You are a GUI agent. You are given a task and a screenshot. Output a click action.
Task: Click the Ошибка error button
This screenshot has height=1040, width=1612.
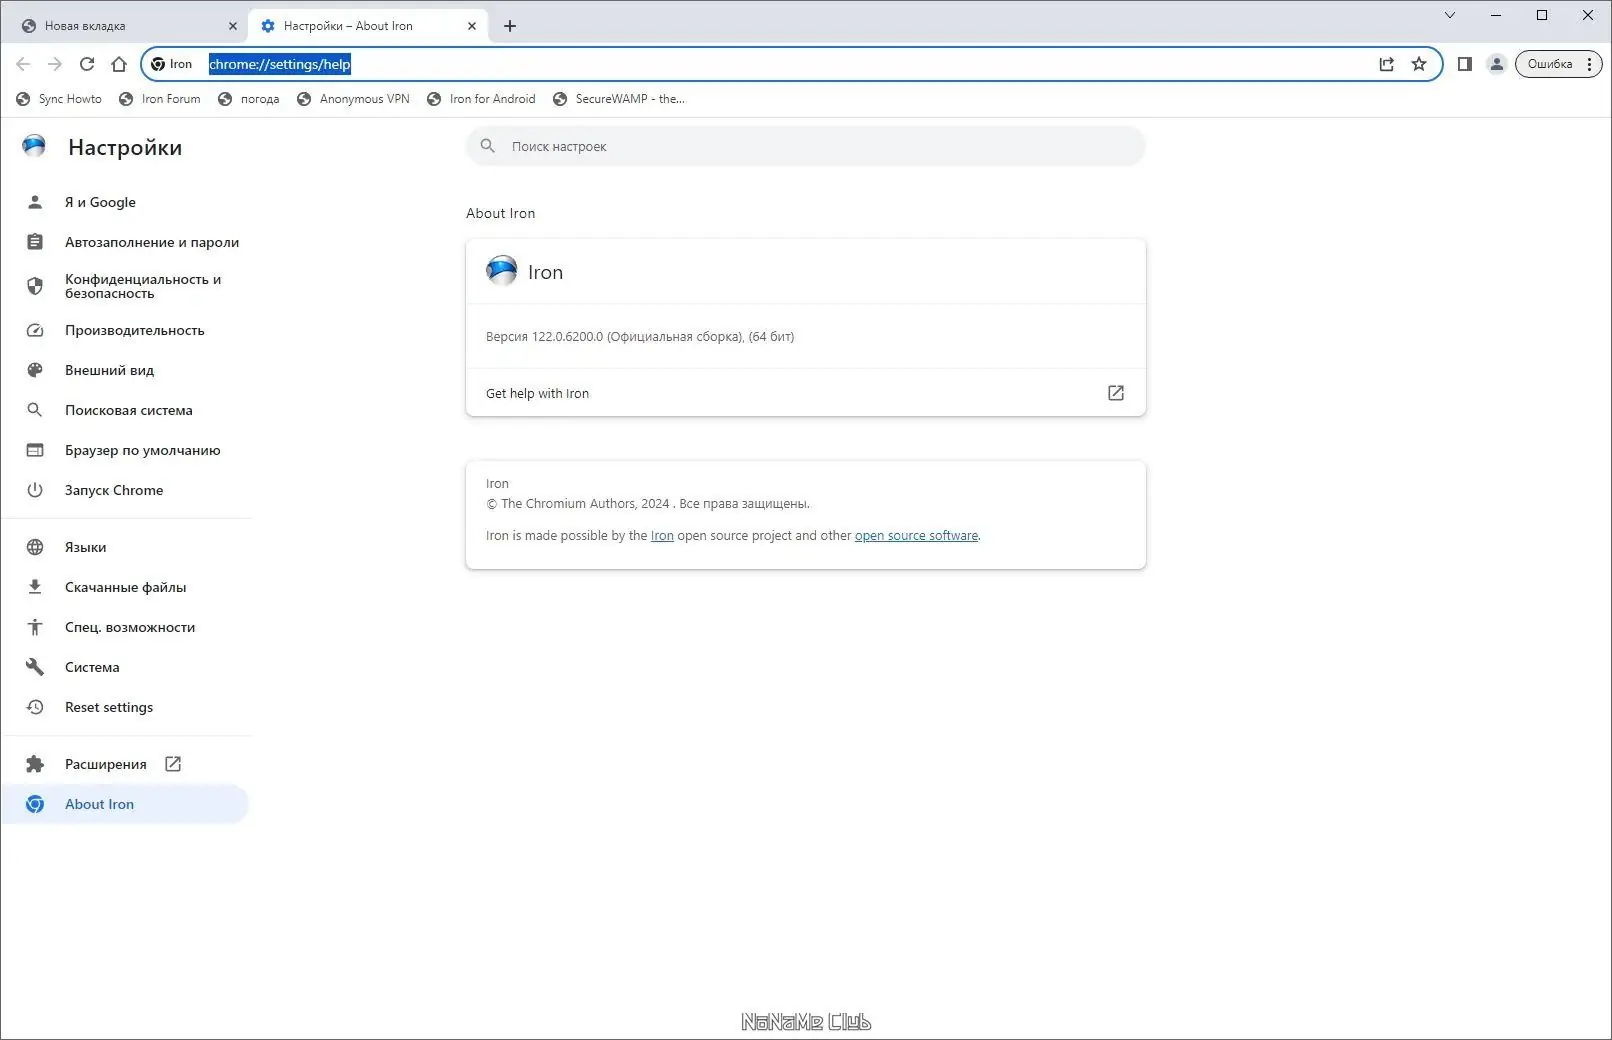[1550, 64]
